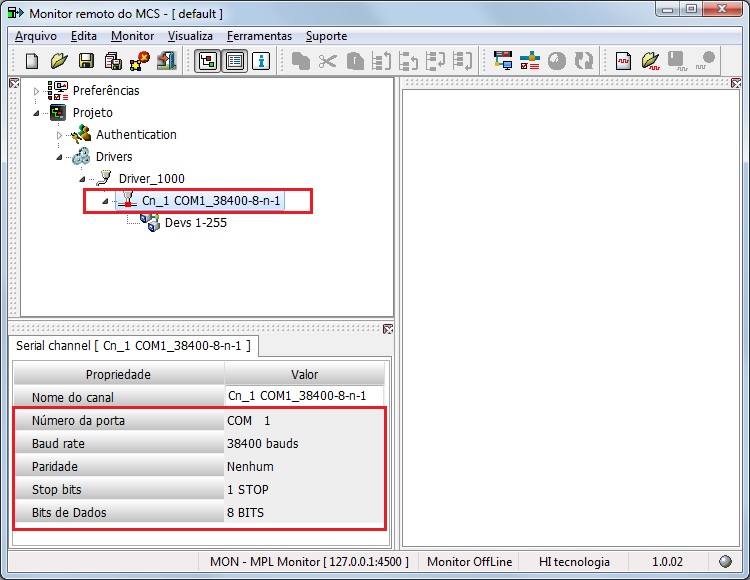Expand the Authentication tree node
The width and height of the screenshot is (750, 580).
coord(59,135)
